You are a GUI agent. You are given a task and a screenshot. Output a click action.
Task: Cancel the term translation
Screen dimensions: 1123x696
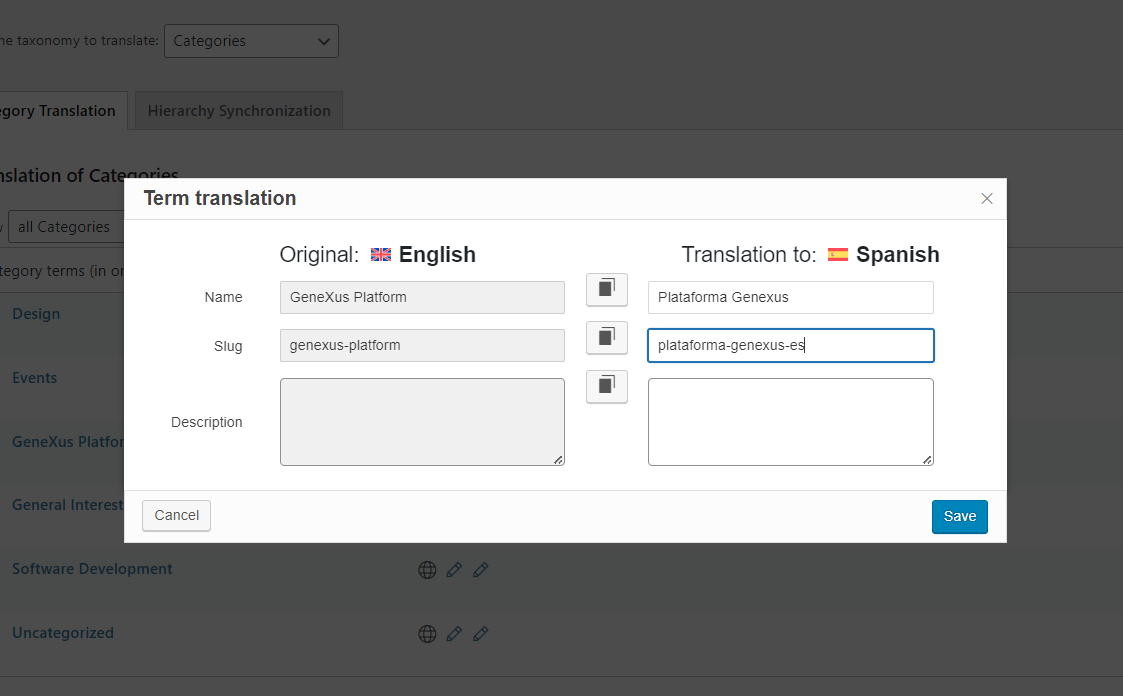(176, 516)
